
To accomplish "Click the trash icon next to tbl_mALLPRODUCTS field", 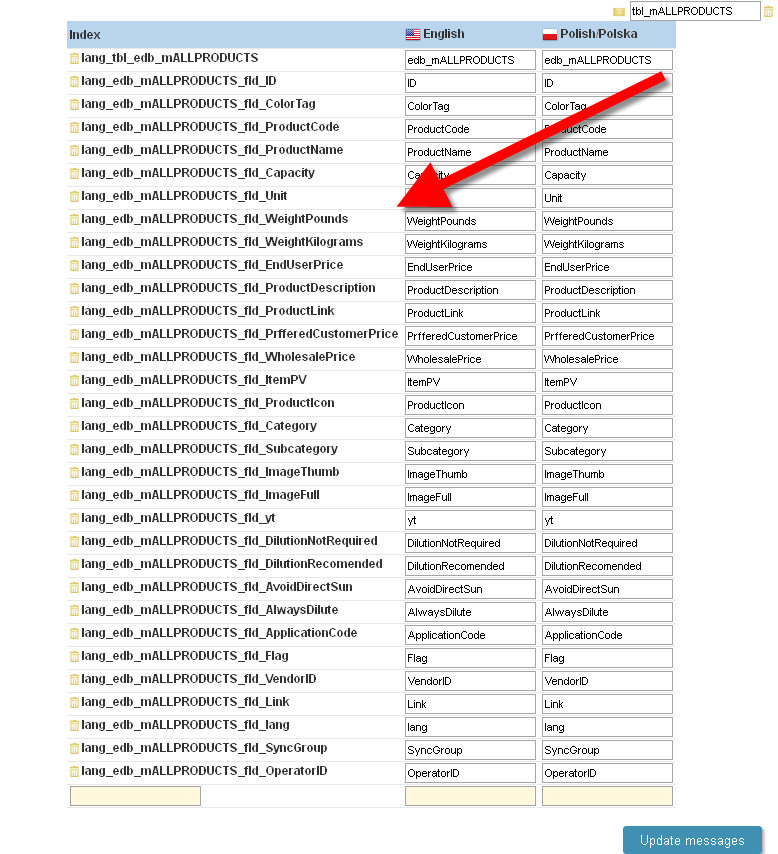I will [768, 12].
